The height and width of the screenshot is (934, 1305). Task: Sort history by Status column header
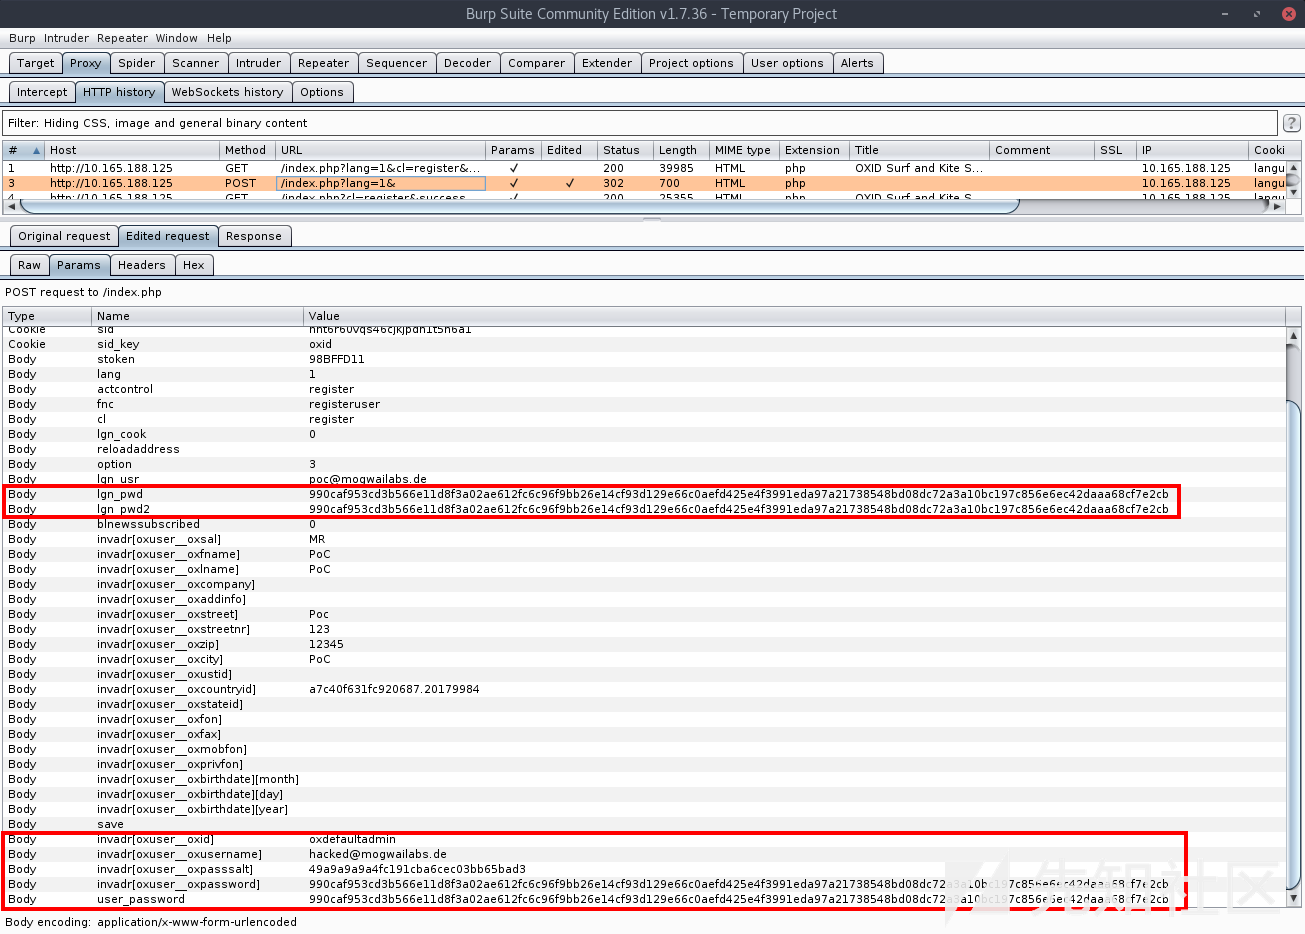[626, 150]
